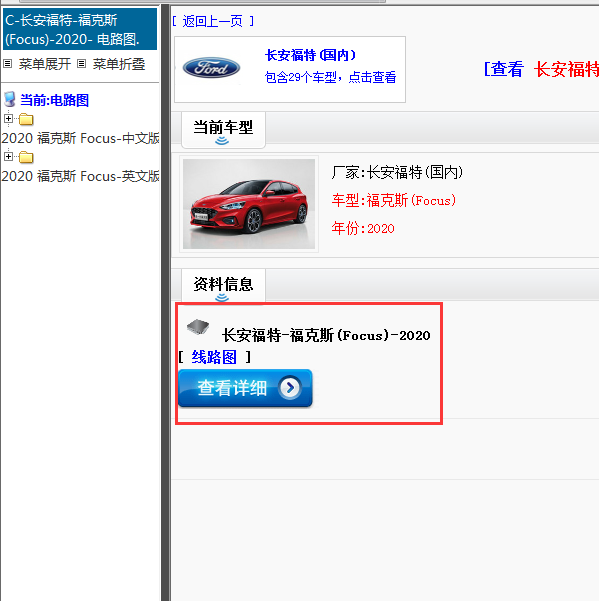Expand the 2020 福克斯 Focus-英文版 tree node
This screenshot has width=599, height=601.
point(8,156)
